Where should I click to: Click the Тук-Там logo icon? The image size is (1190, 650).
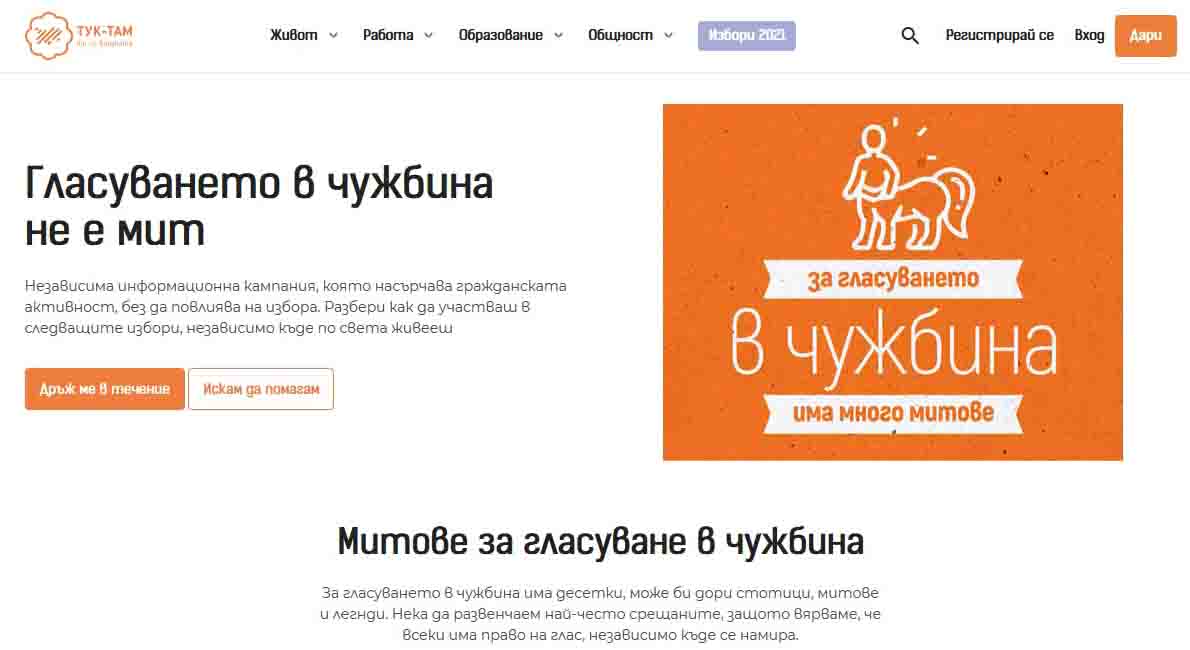pos(49,36)
